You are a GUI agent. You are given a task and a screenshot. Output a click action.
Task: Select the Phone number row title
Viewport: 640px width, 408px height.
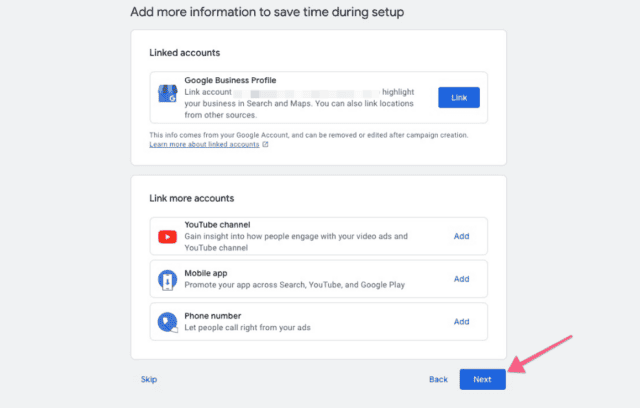213,316
